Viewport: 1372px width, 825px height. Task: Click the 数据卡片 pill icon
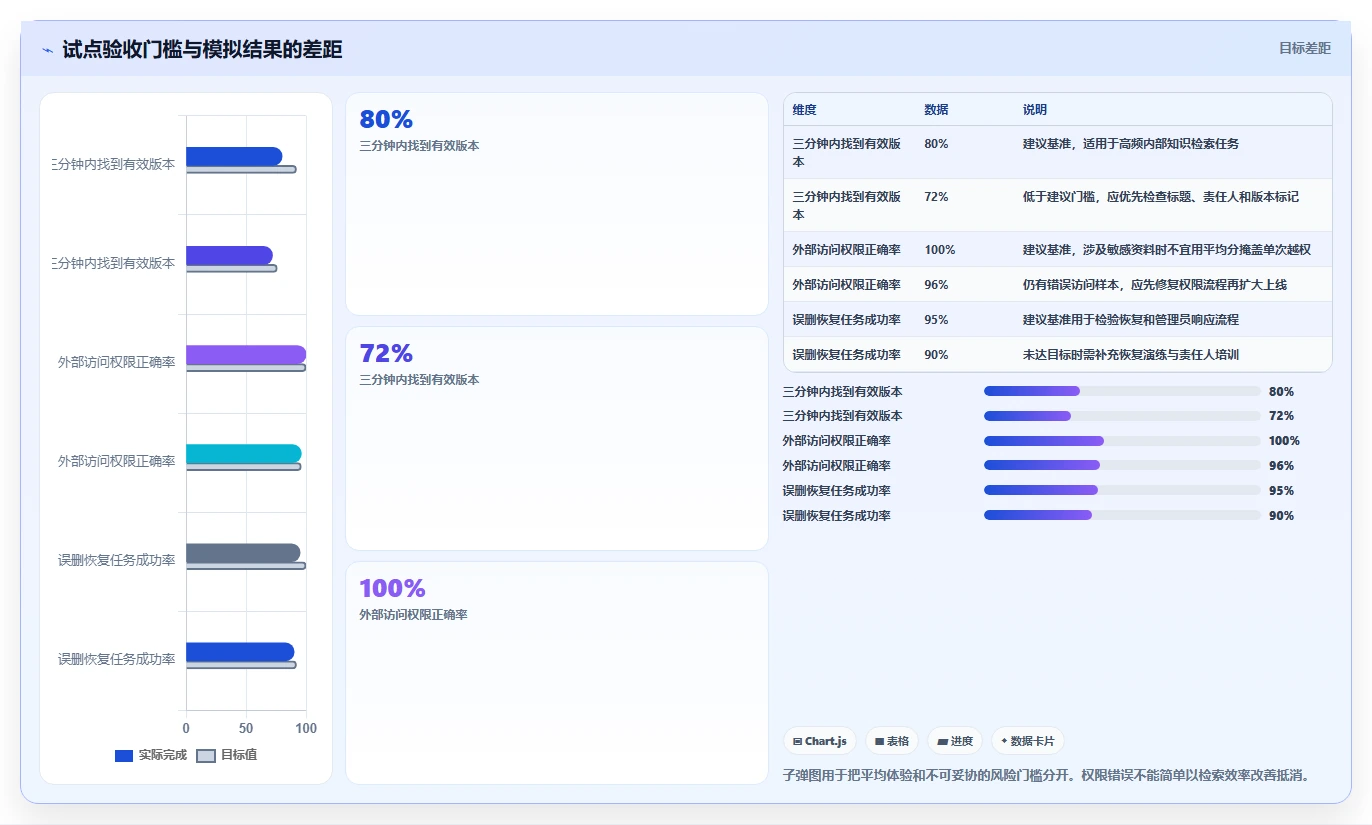point(1004,741)
